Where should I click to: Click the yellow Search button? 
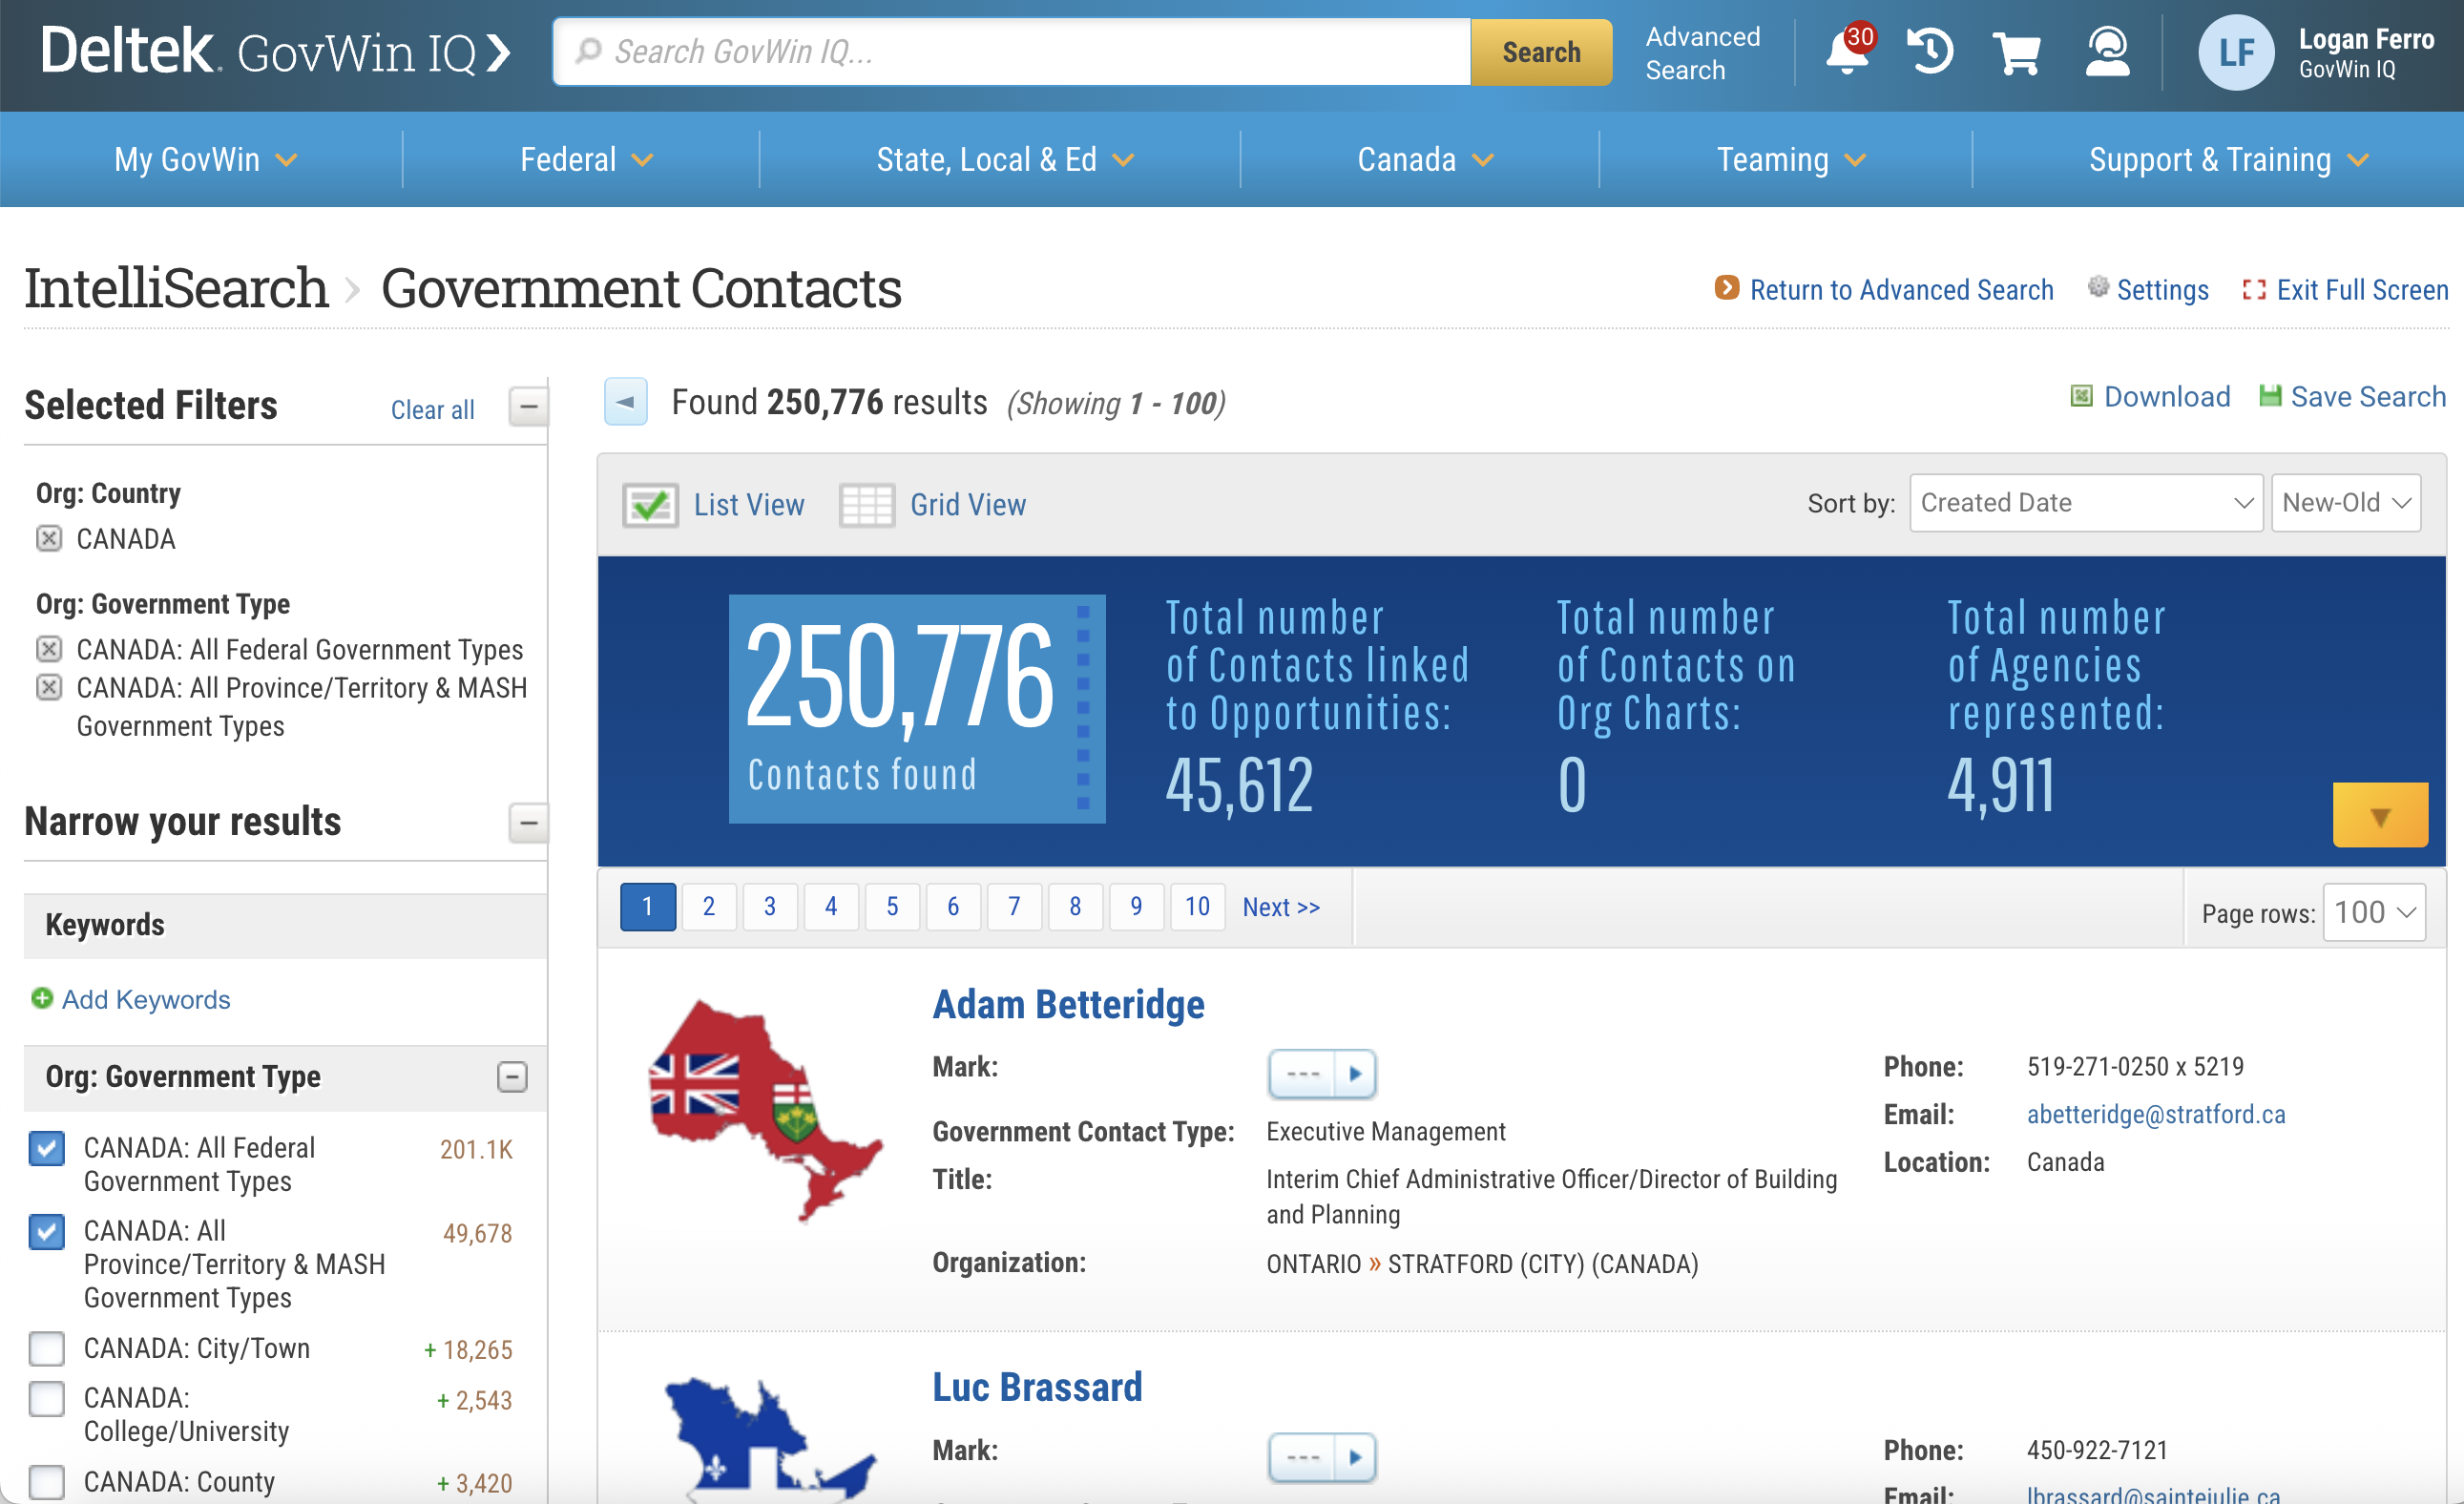pyautogui.click(x=1541, y=52)
